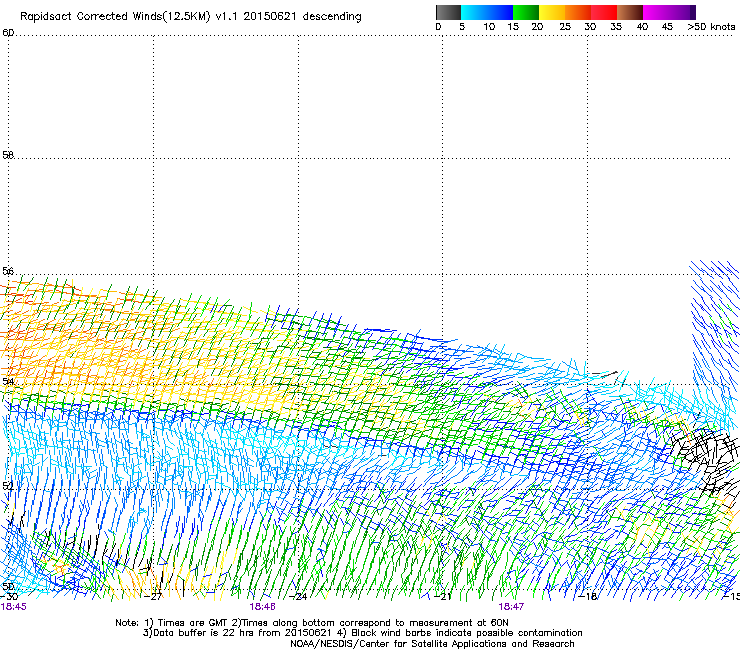The width and height of the screenshot is (740, 650).
Task: Click the 18:45 time marker
Action: (13, 607)
